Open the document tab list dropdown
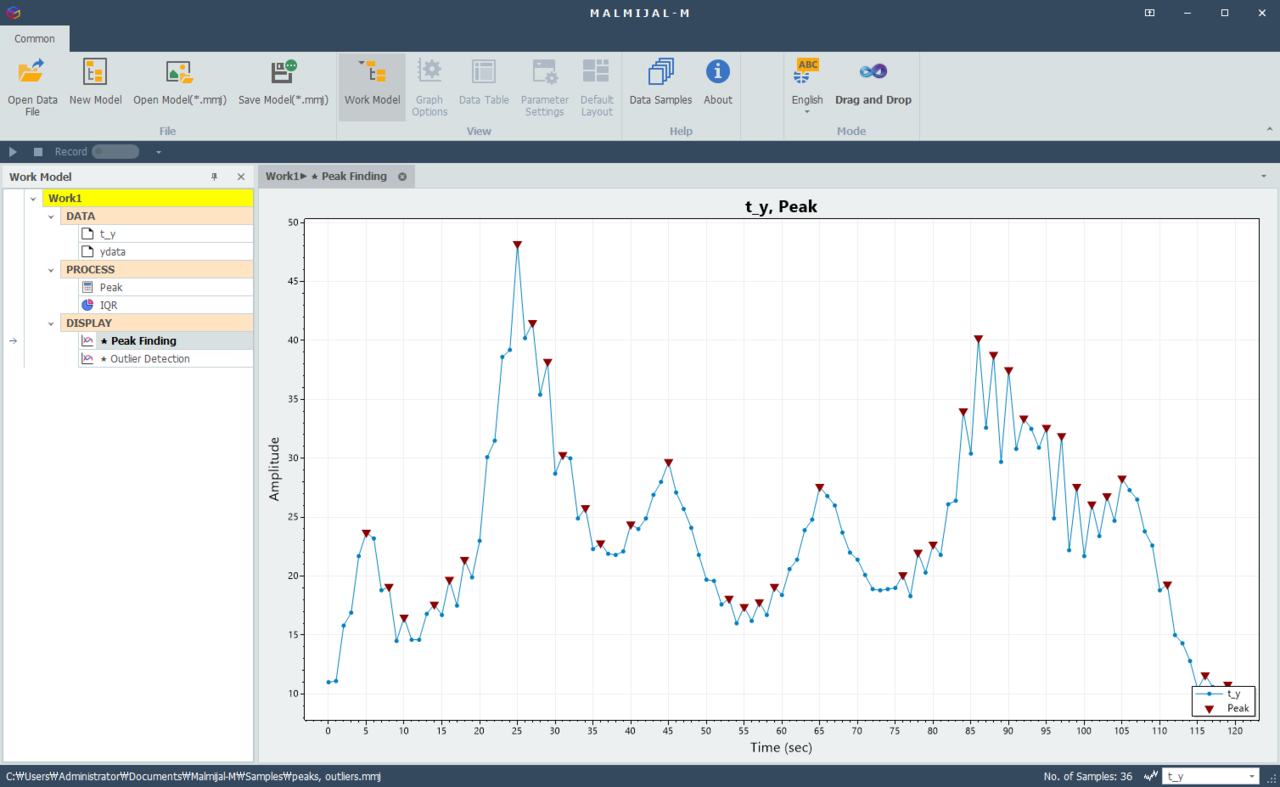 coord(1263,177)
